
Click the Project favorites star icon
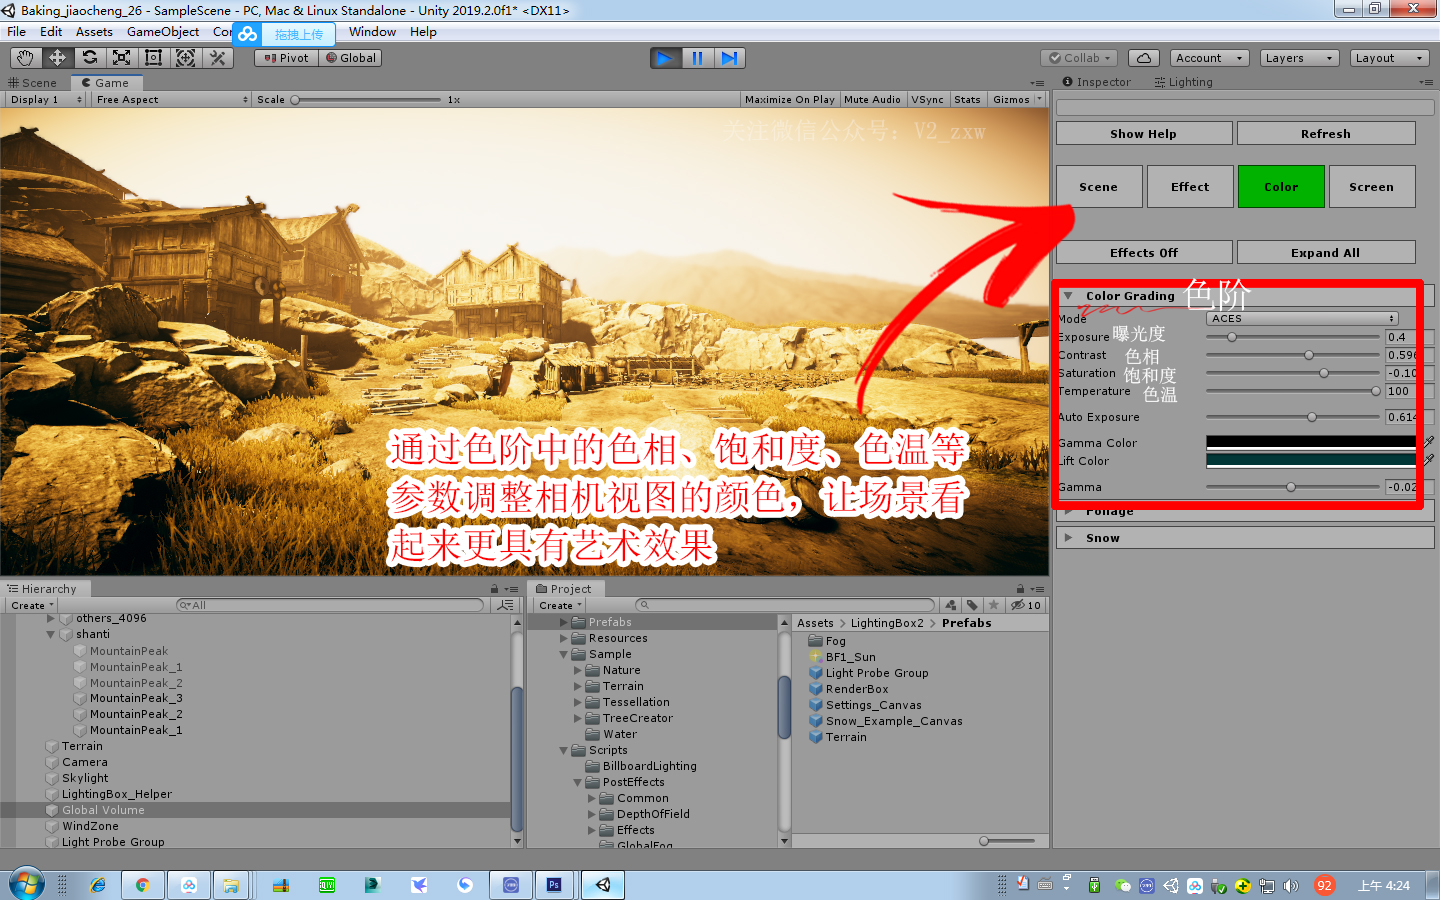click(x=993, y=605)
